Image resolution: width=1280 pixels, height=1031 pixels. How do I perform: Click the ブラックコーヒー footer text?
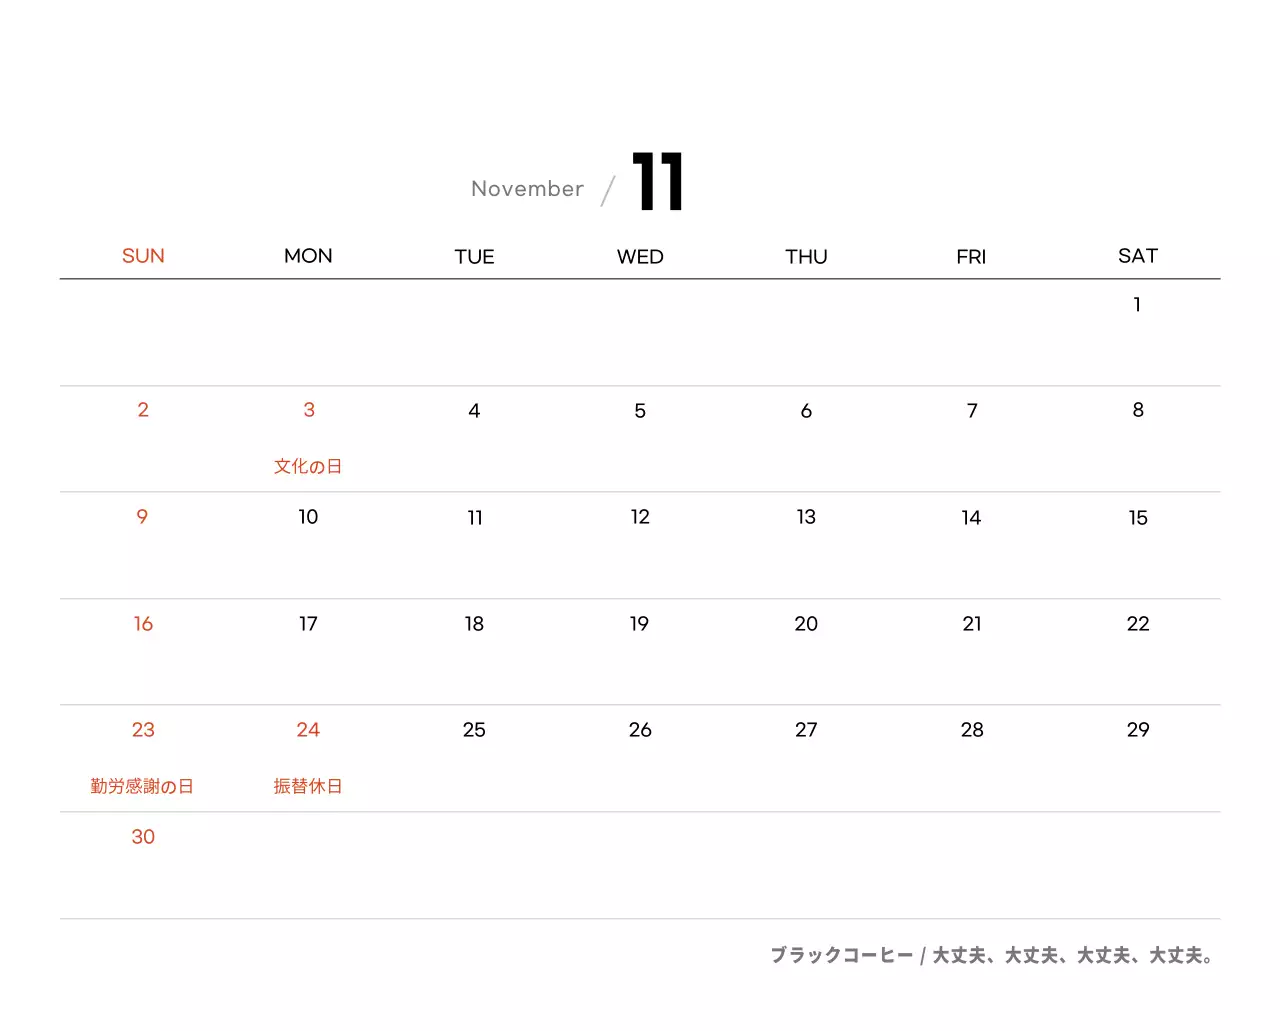coord(841,955)
